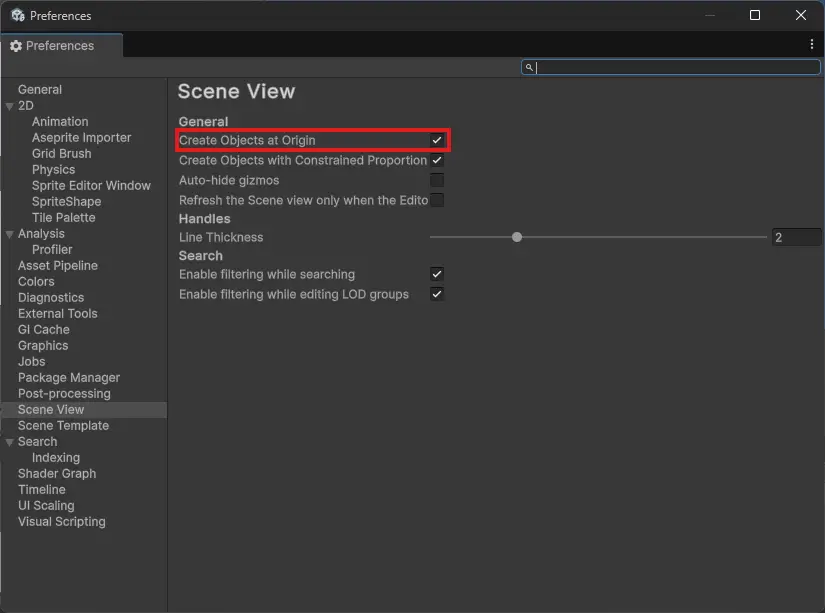This screenshot has height=613, width=825.
Task: Open UI Scaling preferences
Action: pos(46,506)
